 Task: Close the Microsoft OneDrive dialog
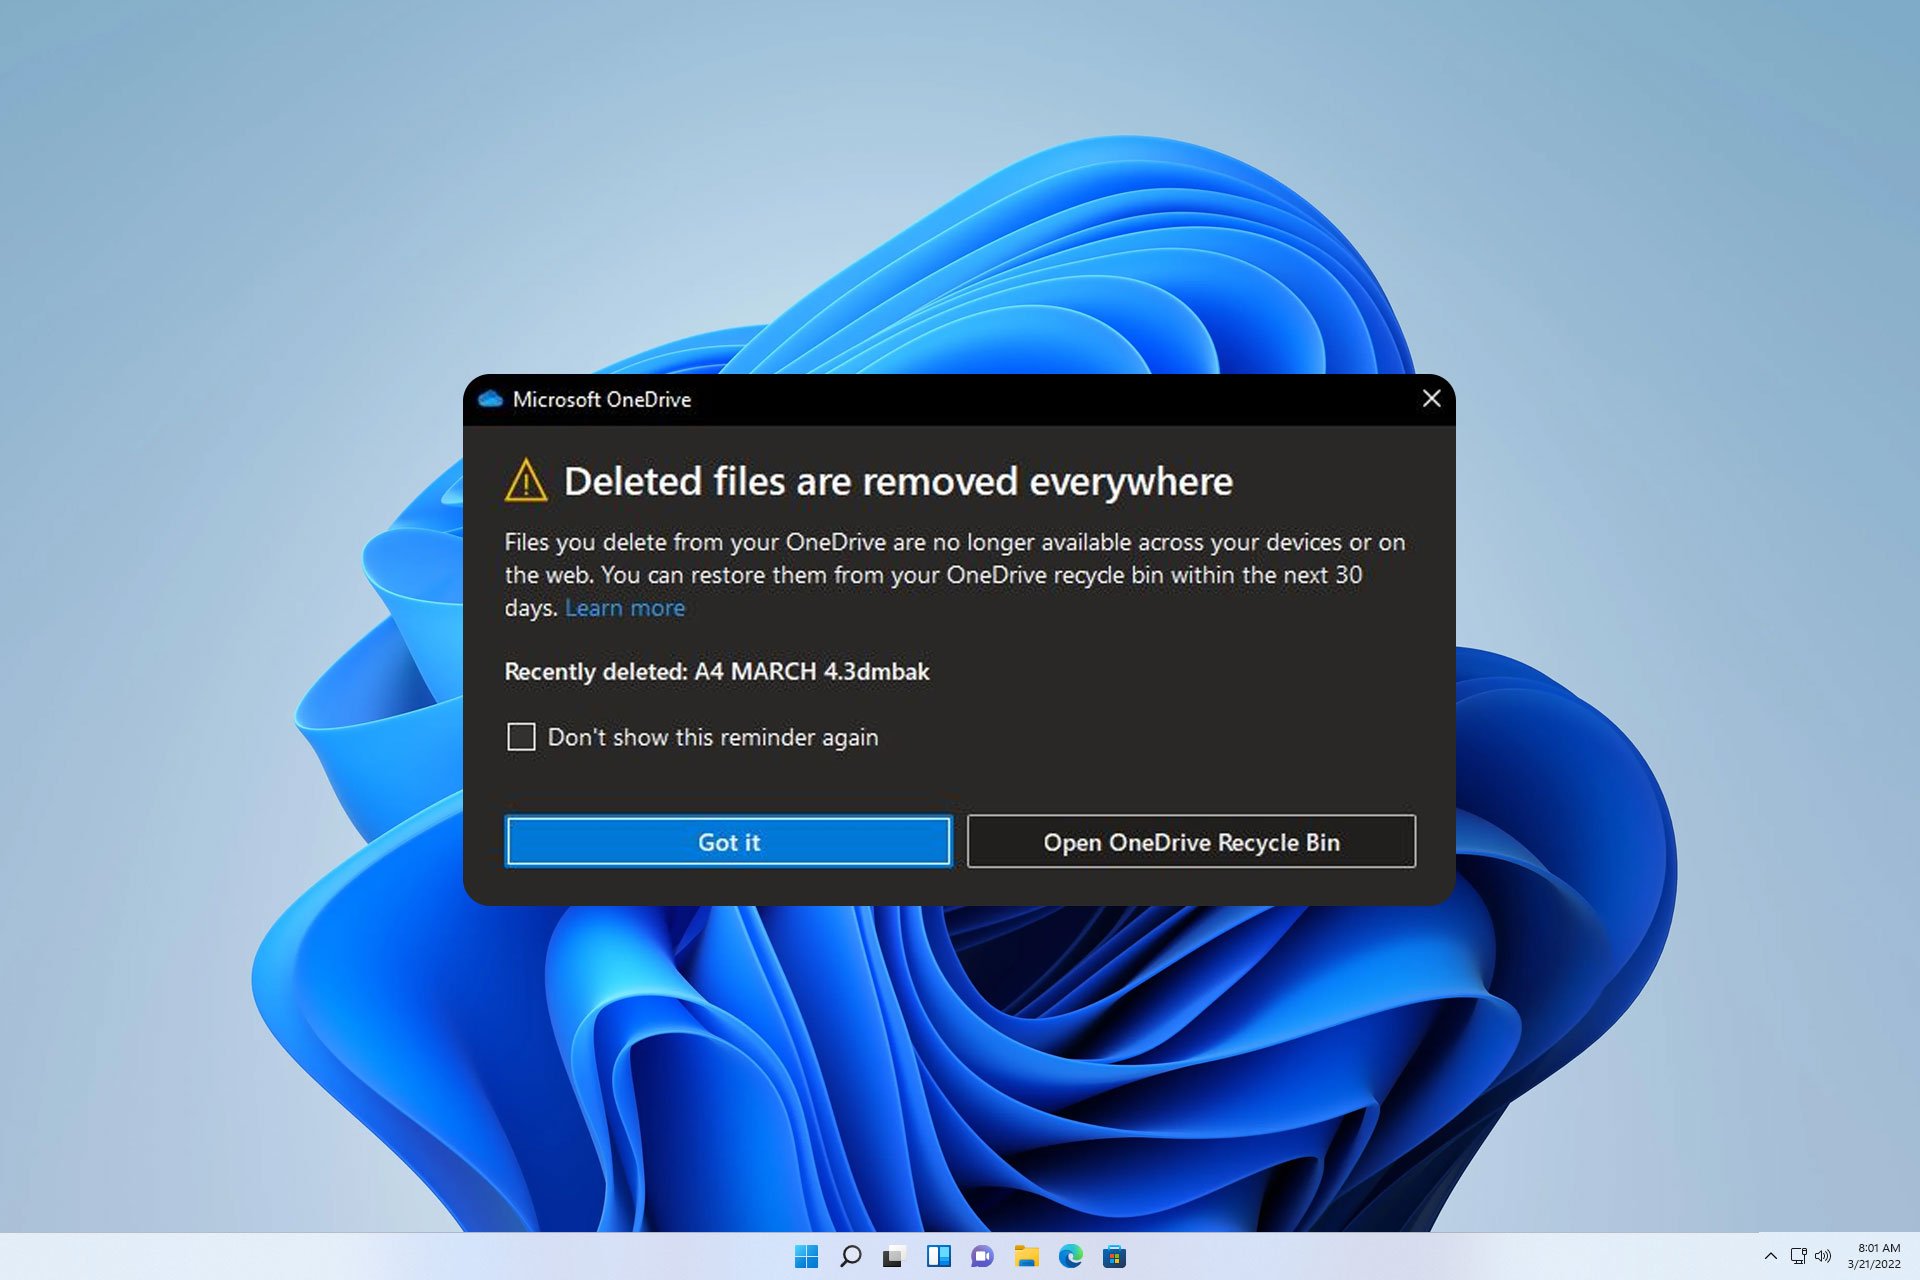(1430, 399)
